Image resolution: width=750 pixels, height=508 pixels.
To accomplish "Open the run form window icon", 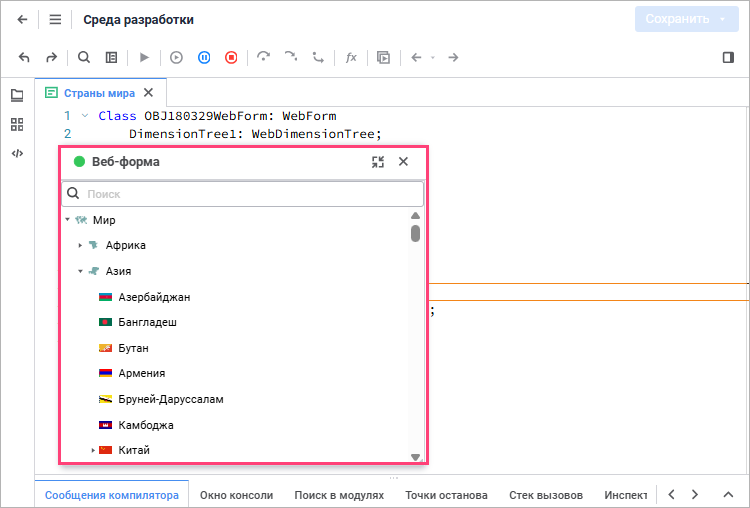I will 383,57.
